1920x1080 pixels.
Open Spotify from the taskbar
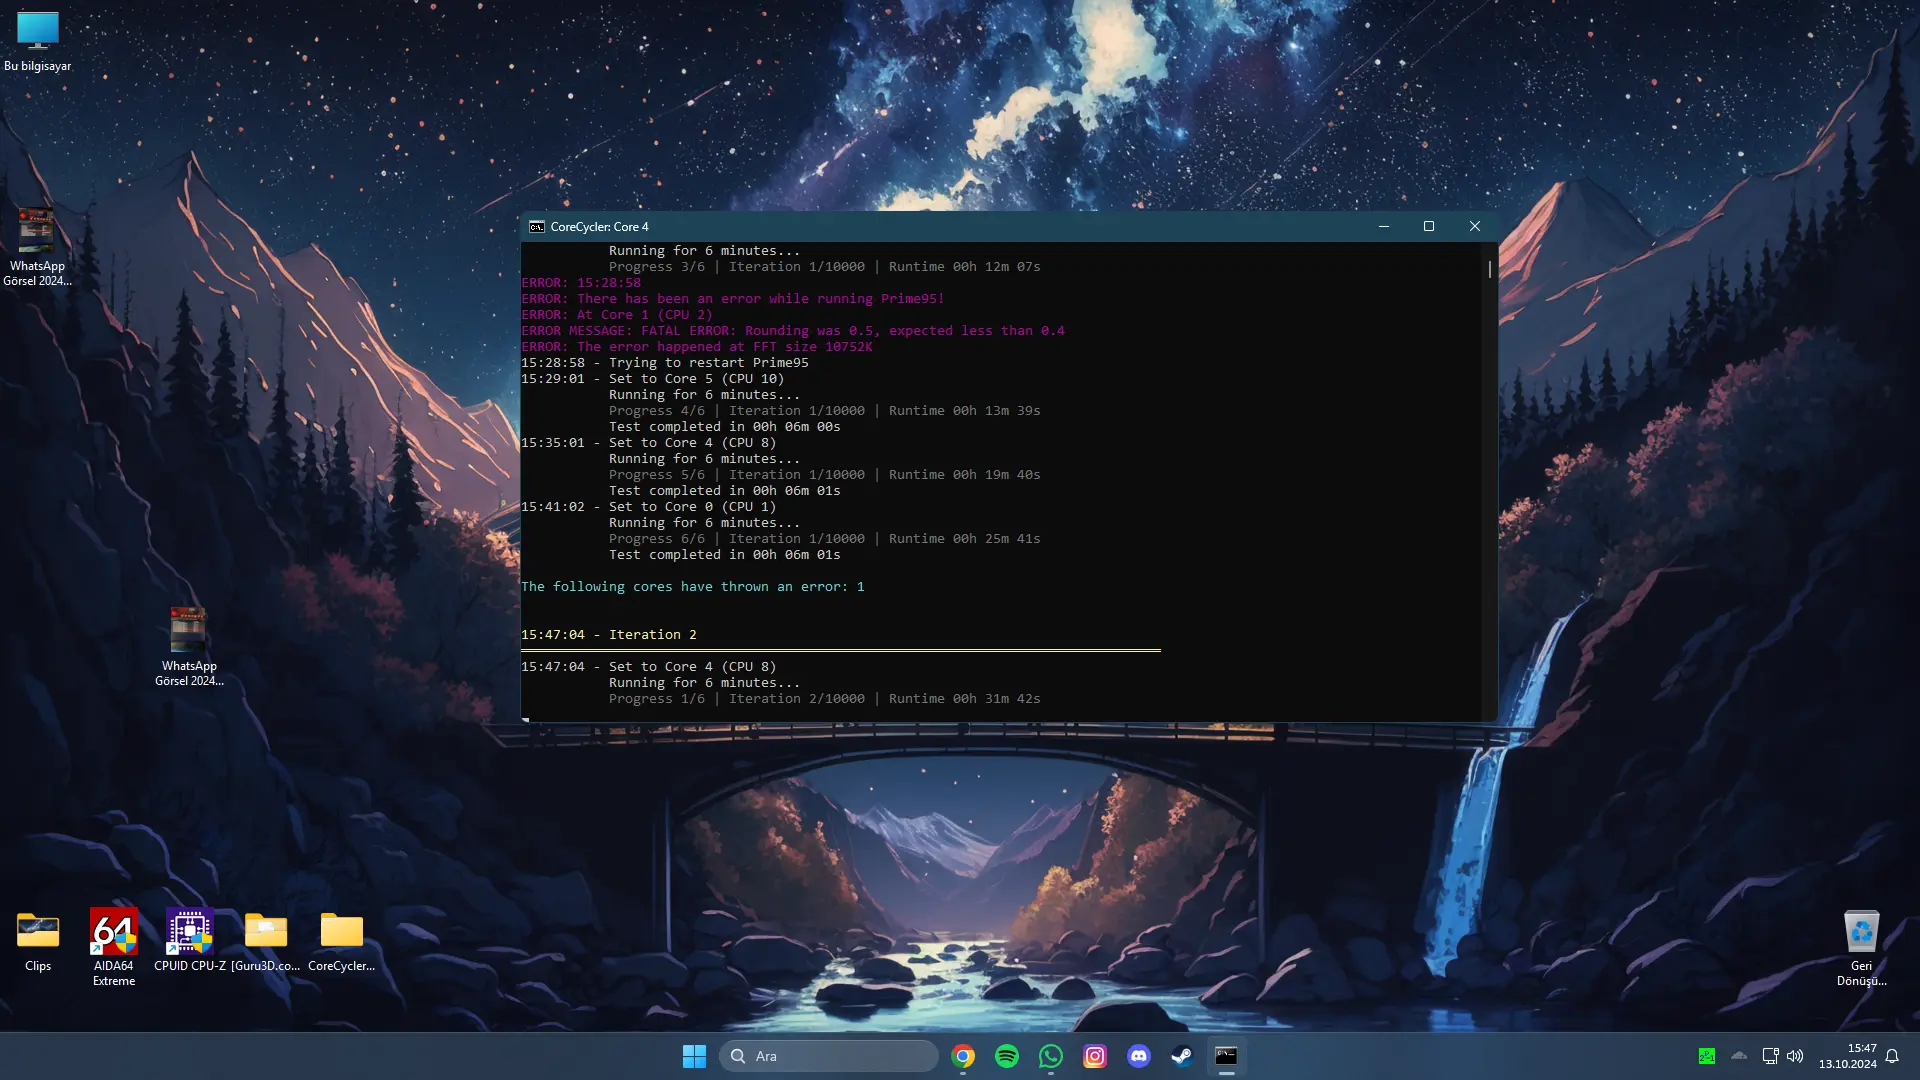1007,1056
